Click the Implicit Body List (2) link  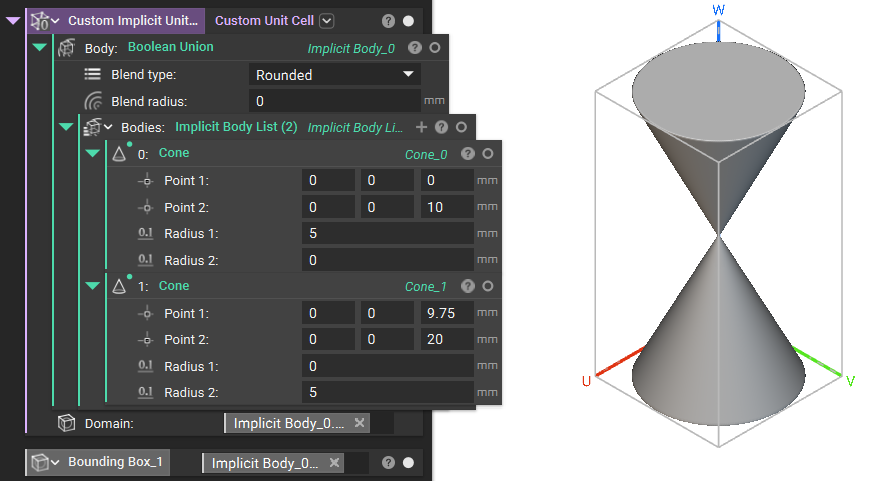point(236,127)
